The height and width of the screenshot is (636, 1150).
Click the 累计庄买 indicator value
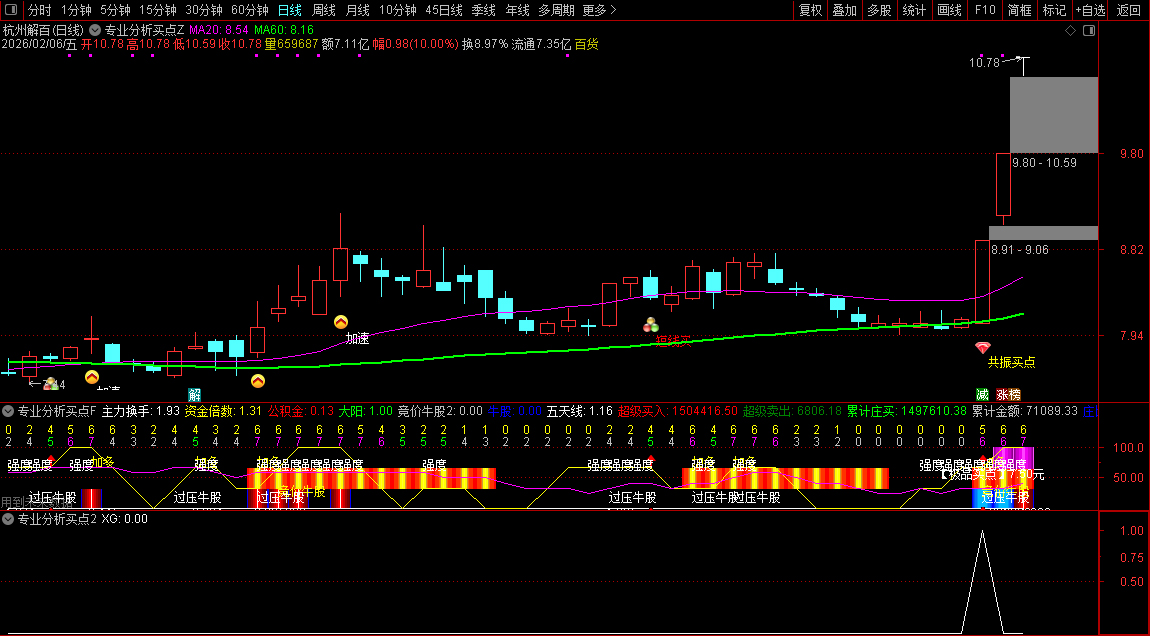pyautogui.click(x=907, y=412)
